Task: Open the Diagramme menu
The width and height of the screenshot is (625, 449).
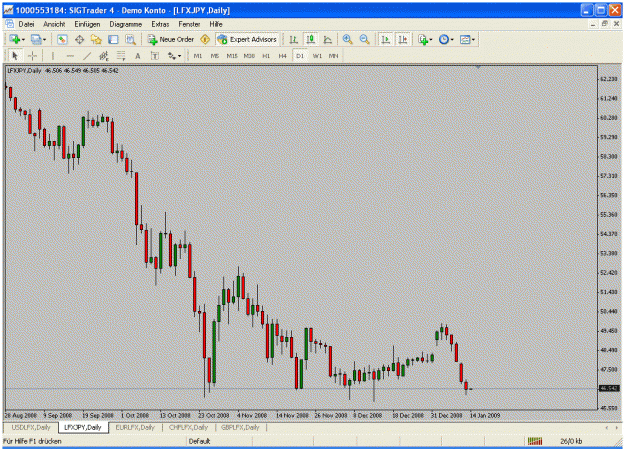Action: (126, 24)
